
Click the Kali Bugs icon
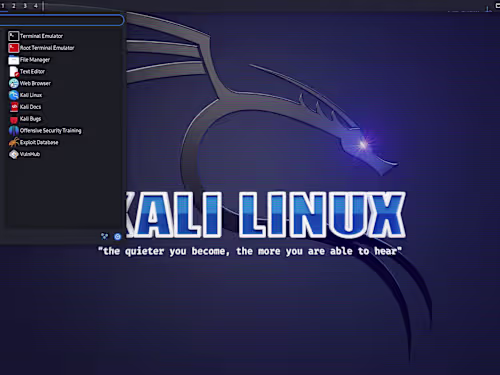click(x=14, y=119)
